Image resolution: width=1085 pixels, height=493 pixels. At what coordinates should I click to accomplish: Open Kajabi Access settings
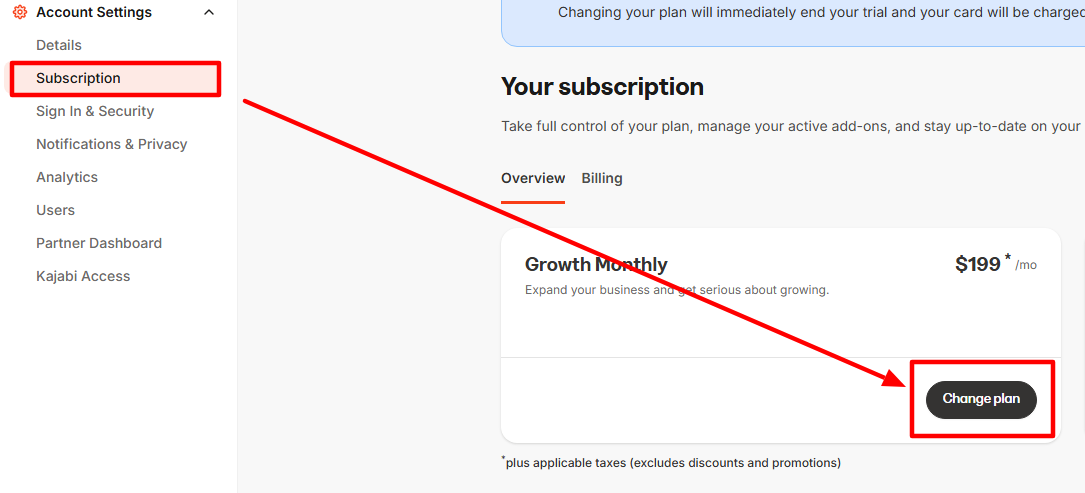(x=83, y=276)
